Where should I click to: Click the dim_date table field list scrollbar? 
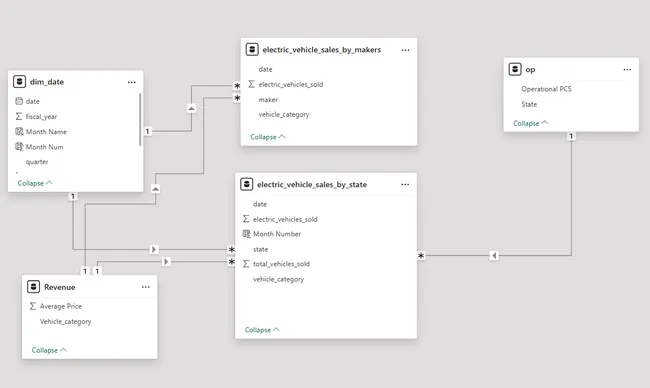140,119
